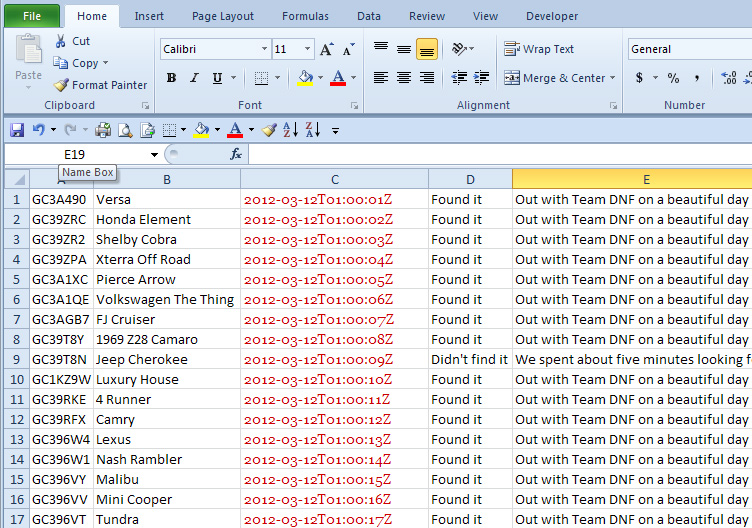Viewport: 752px width, 528px height.
Task: Click the Cut scissors icon
Action: click(60, 41)
